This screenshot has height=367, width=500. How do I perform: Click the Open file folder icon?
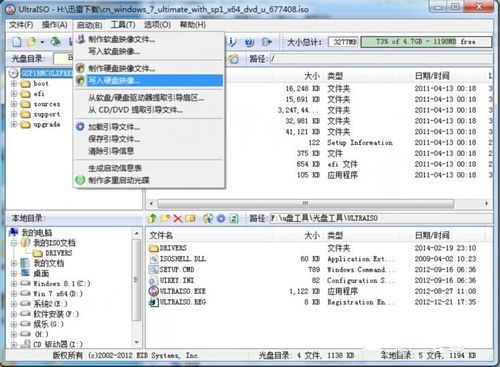pos(32,42)
